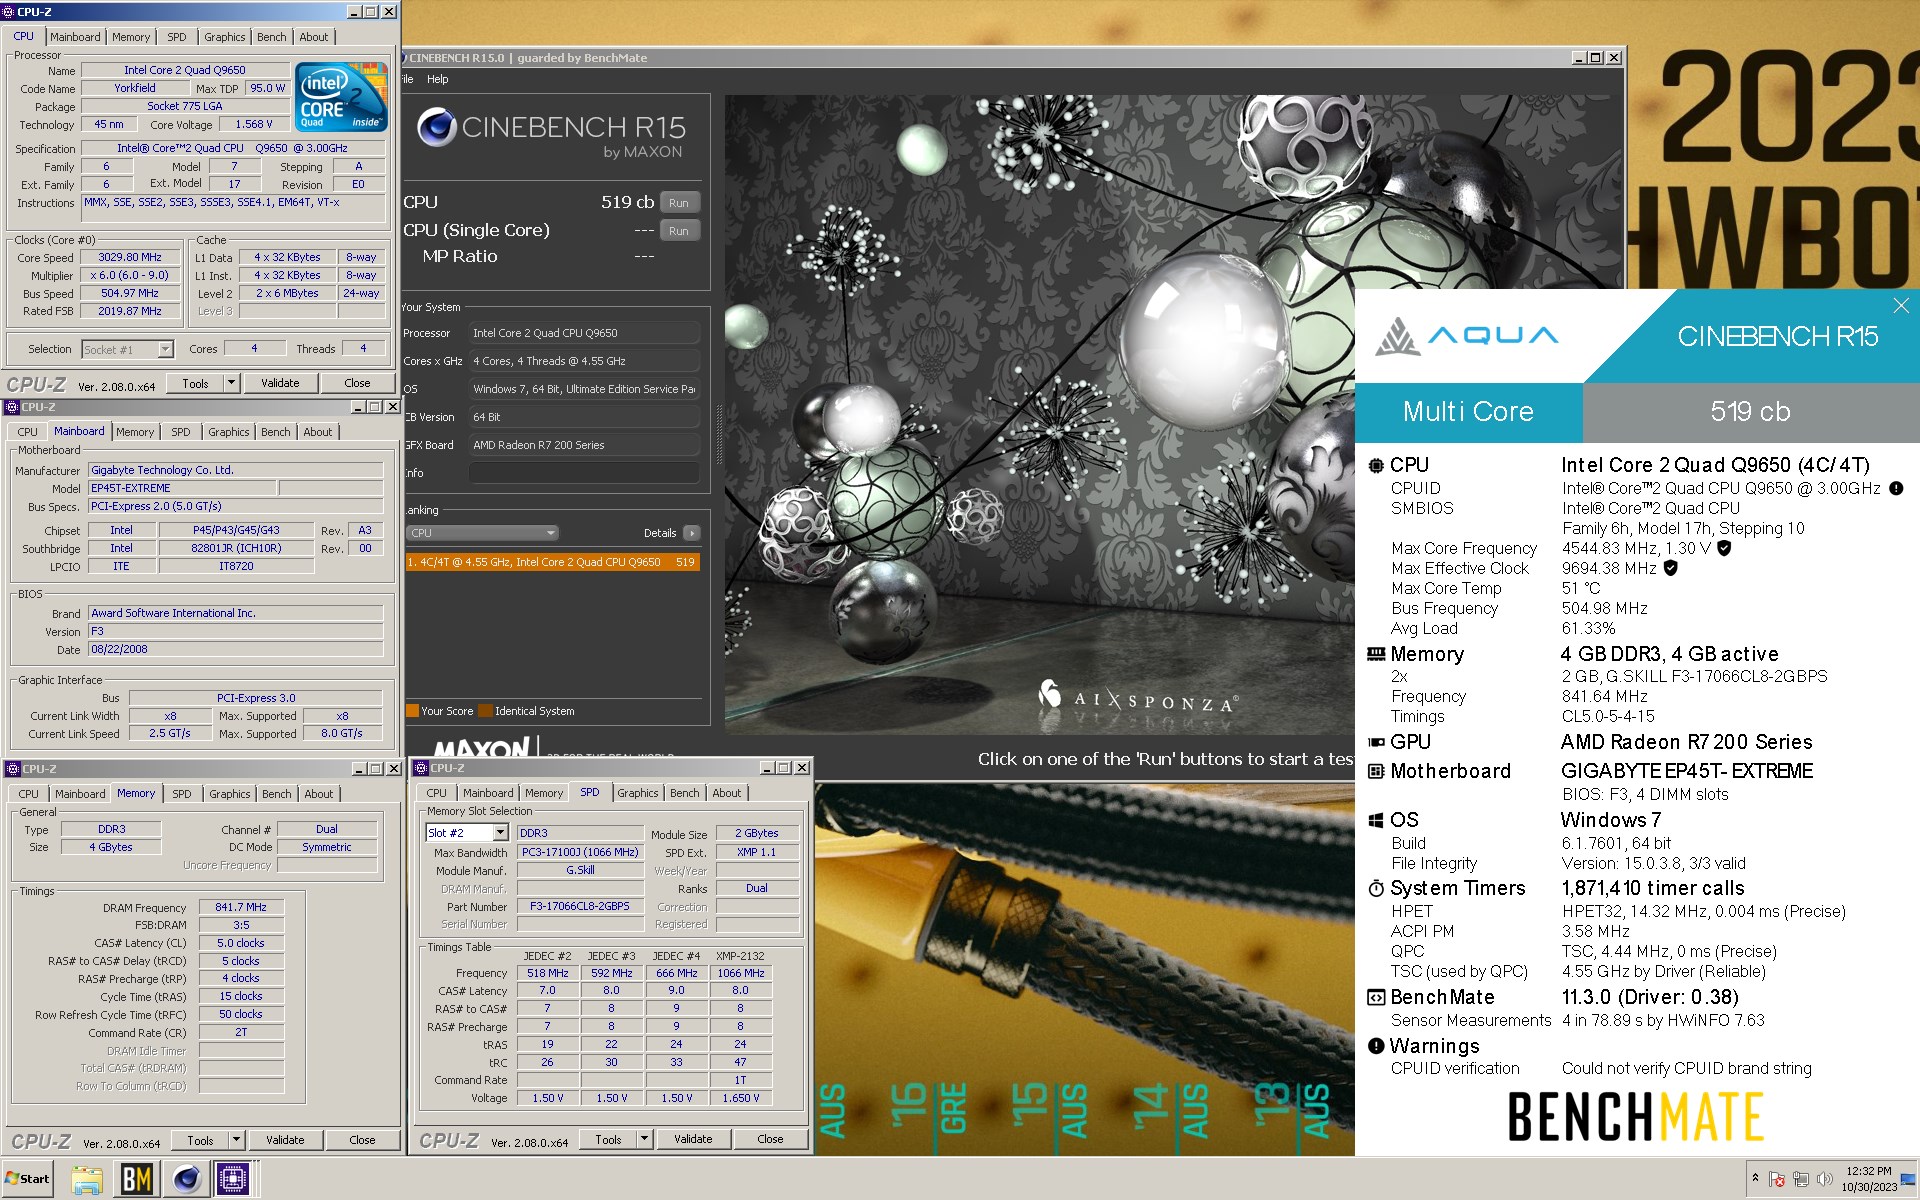Switch to Cinebench via its taskbar icon
The width and height of the screenshot is (1920, 1200).
point(186,1180)
